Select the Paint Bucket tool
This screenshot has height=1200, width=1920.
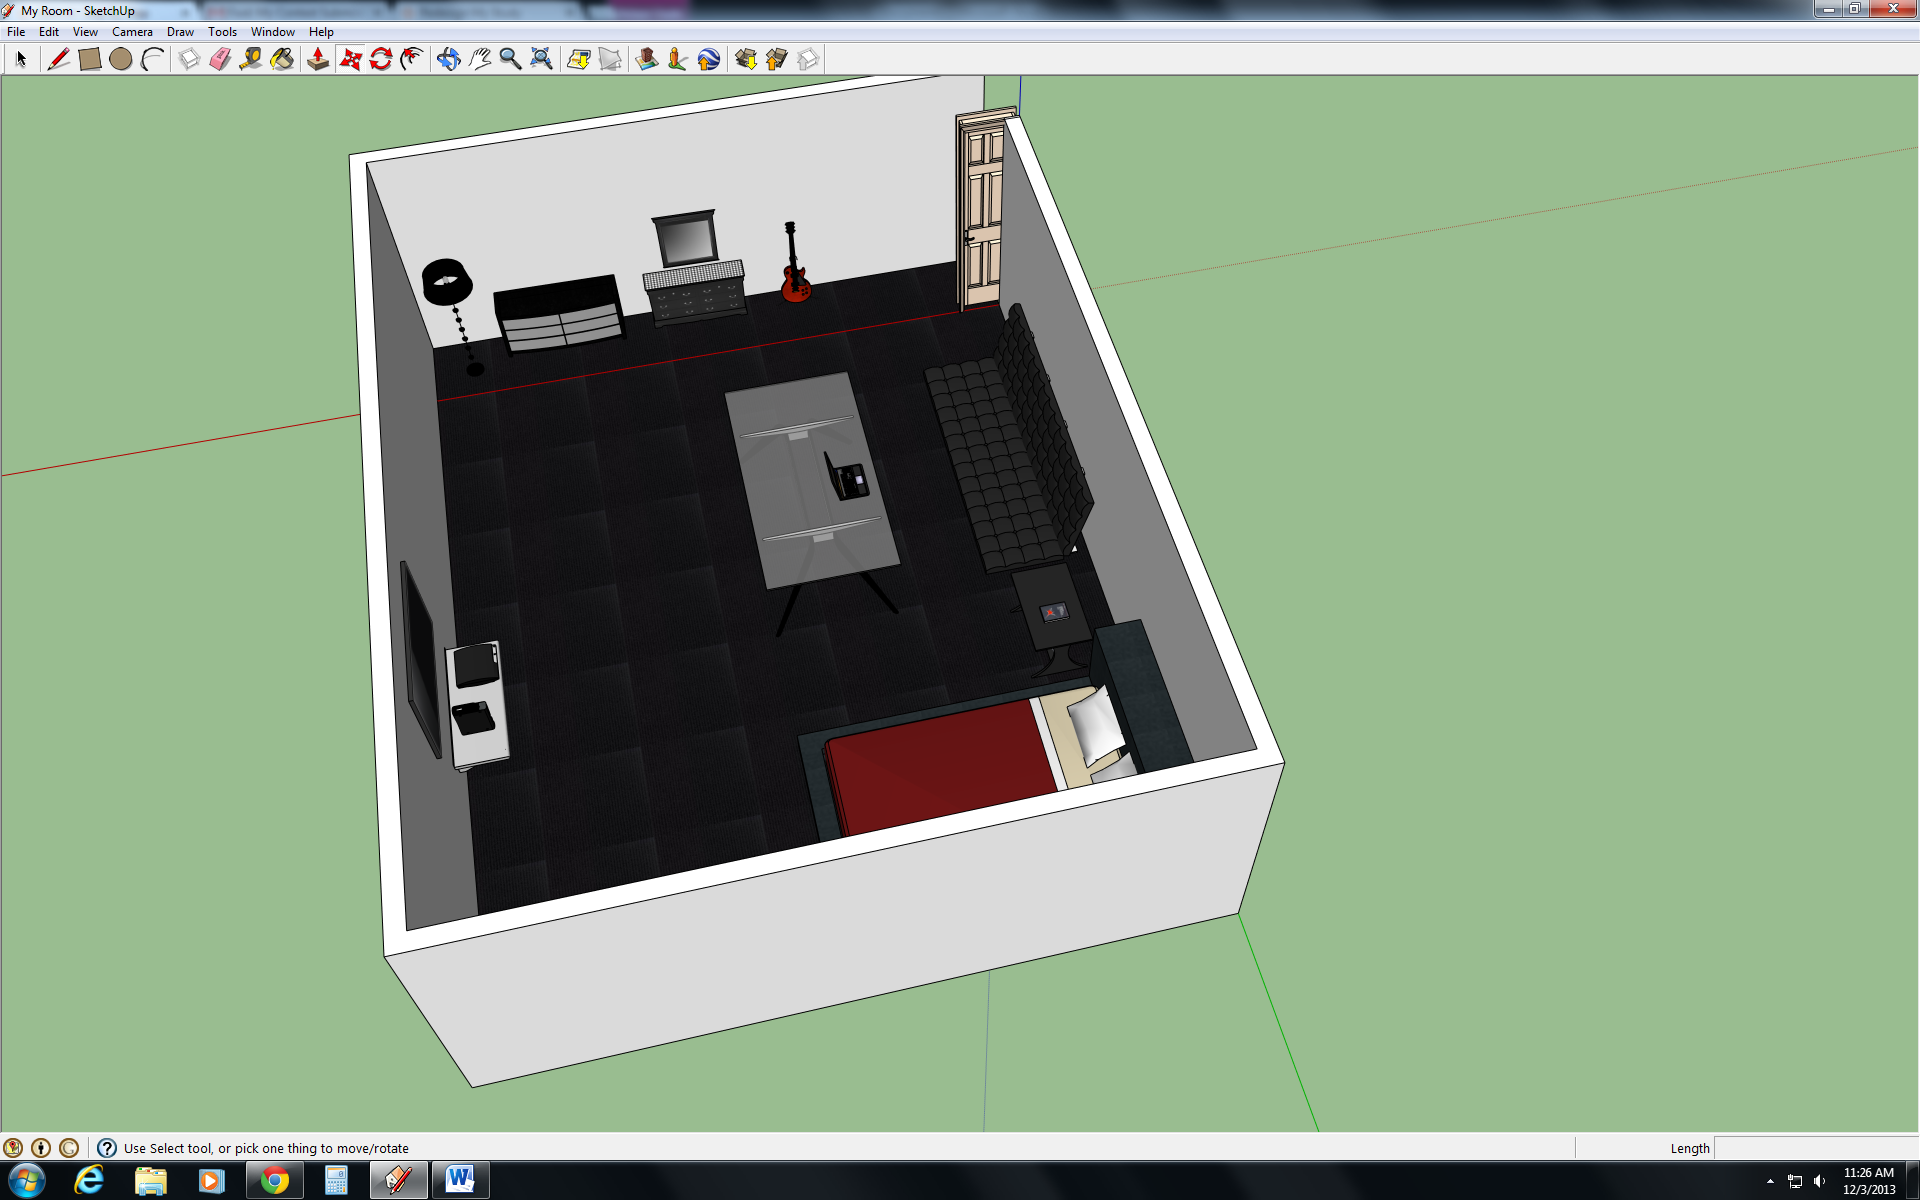point(282,59)
